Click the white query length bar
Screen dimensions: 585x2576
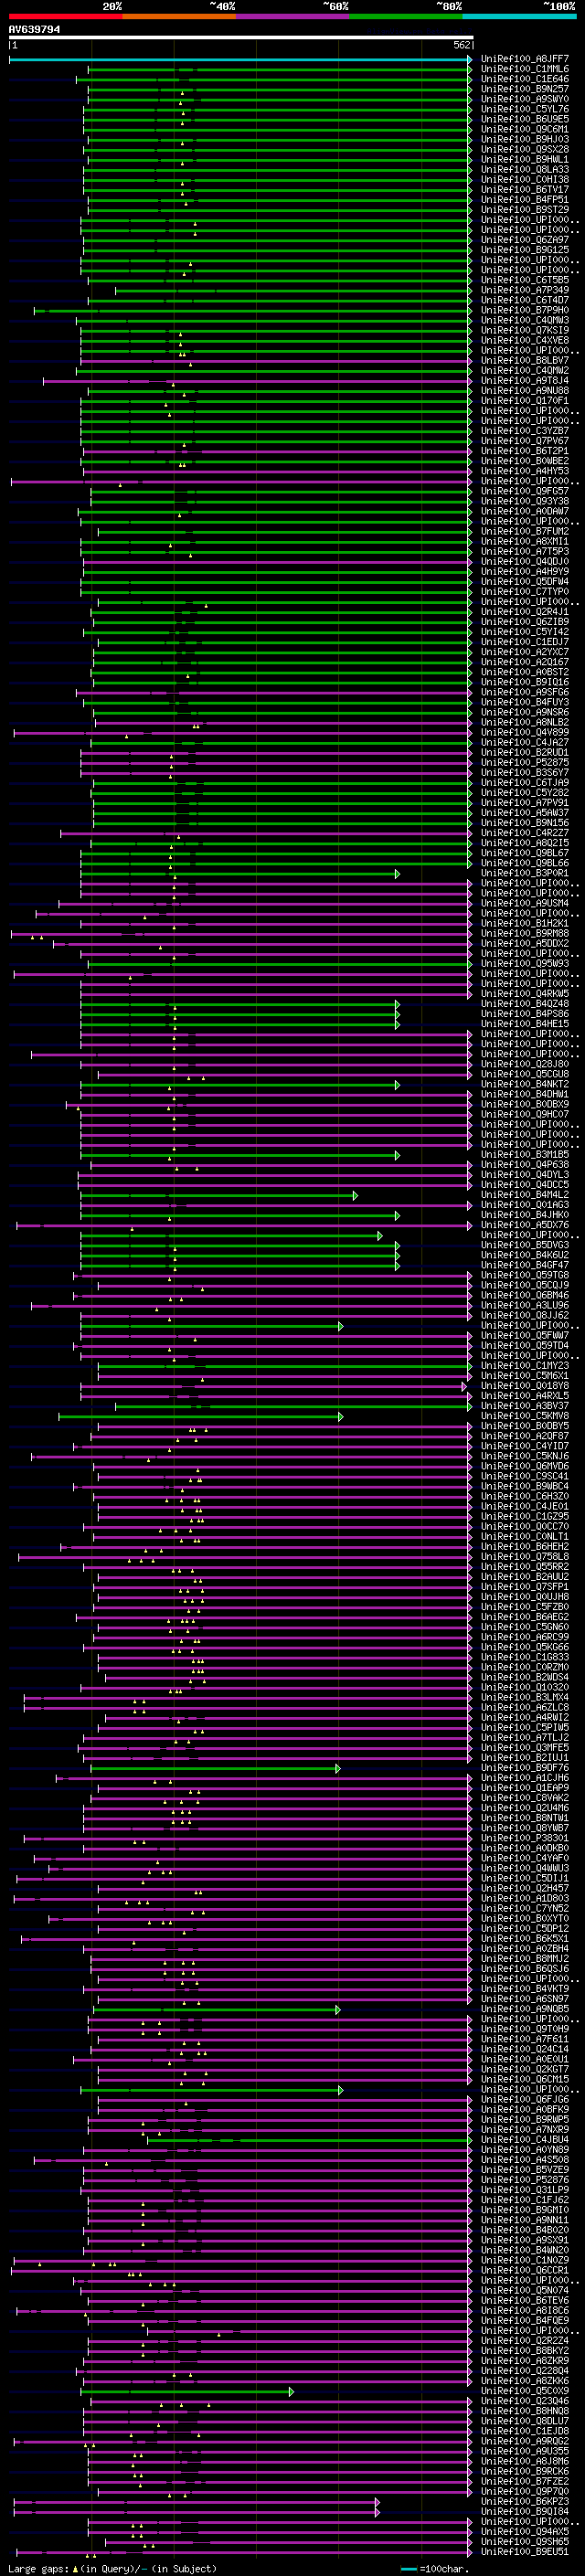tap(241, 38)
